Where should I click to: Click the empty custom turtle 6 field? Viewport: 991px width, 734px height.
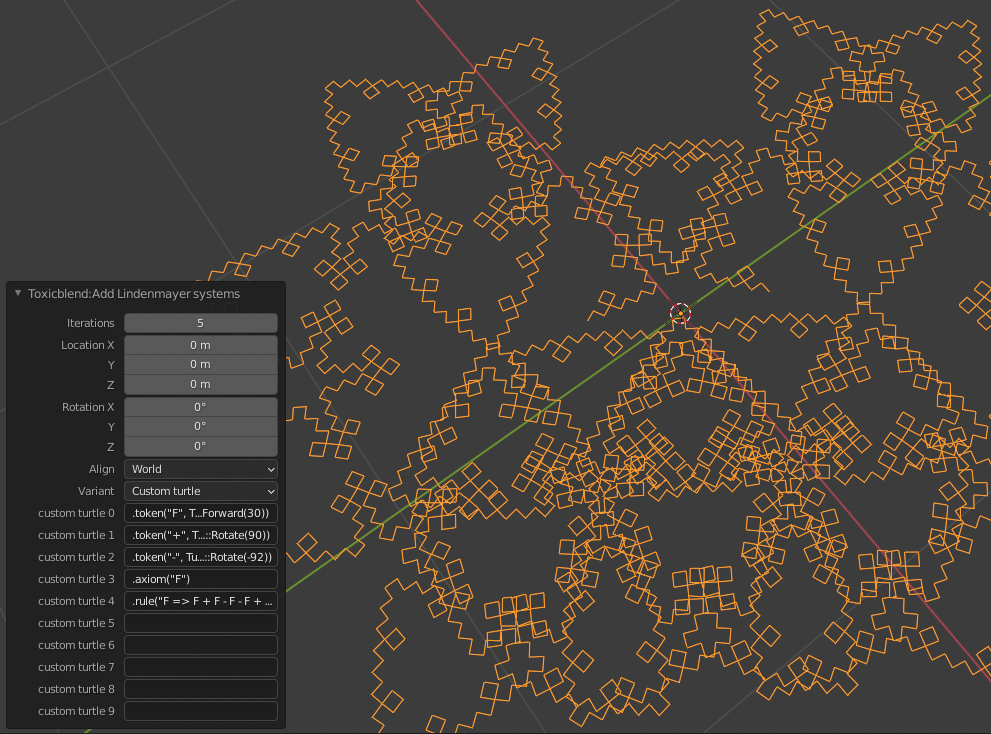pos(200,645)
